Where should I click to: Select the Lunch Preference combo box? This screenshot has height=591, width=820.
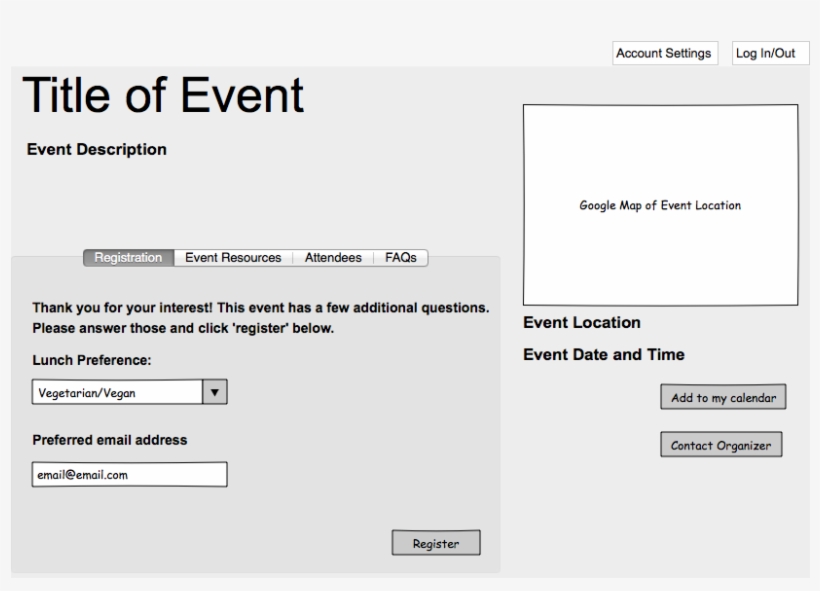coord(120,391)
